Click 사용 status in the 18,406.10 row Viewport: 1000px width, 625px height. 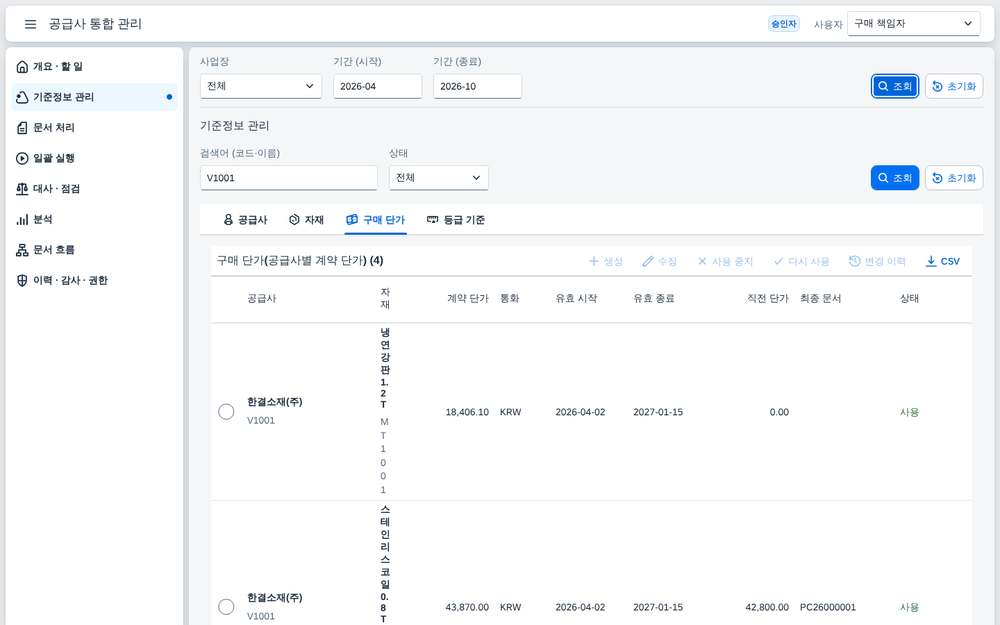[x=909, y=413]
